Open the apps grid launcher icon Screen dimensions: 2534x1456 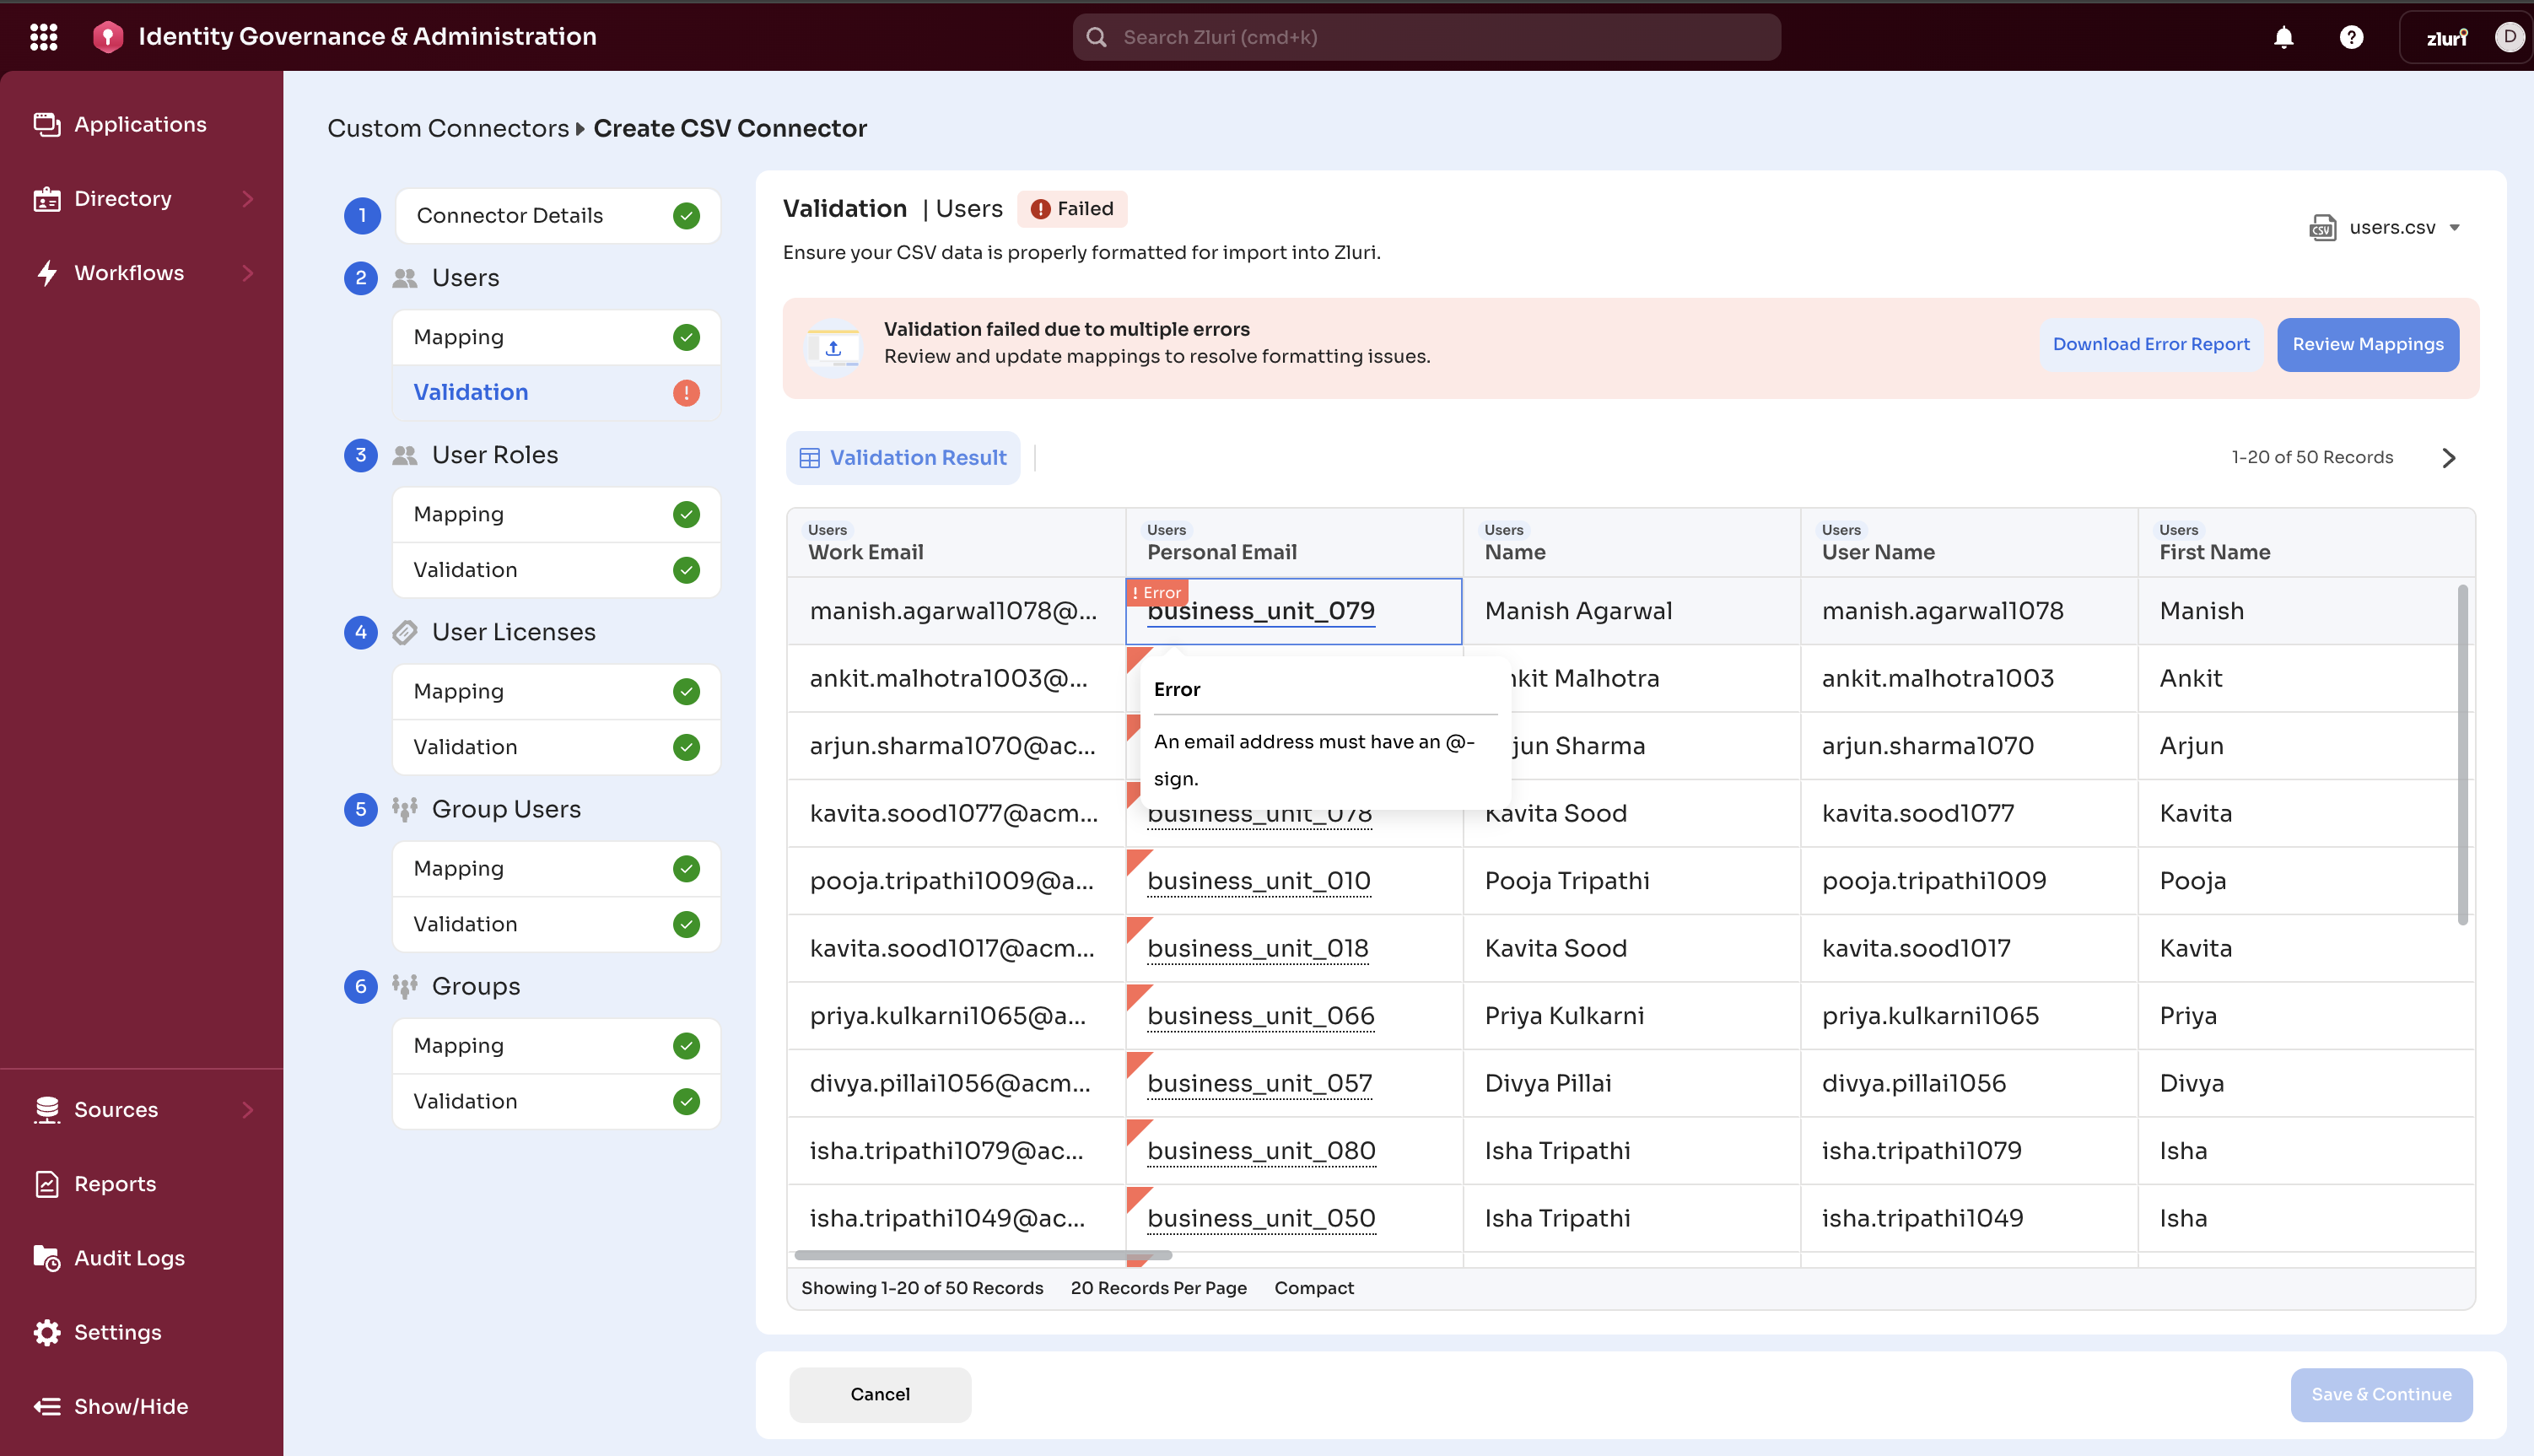pos(44,37)
